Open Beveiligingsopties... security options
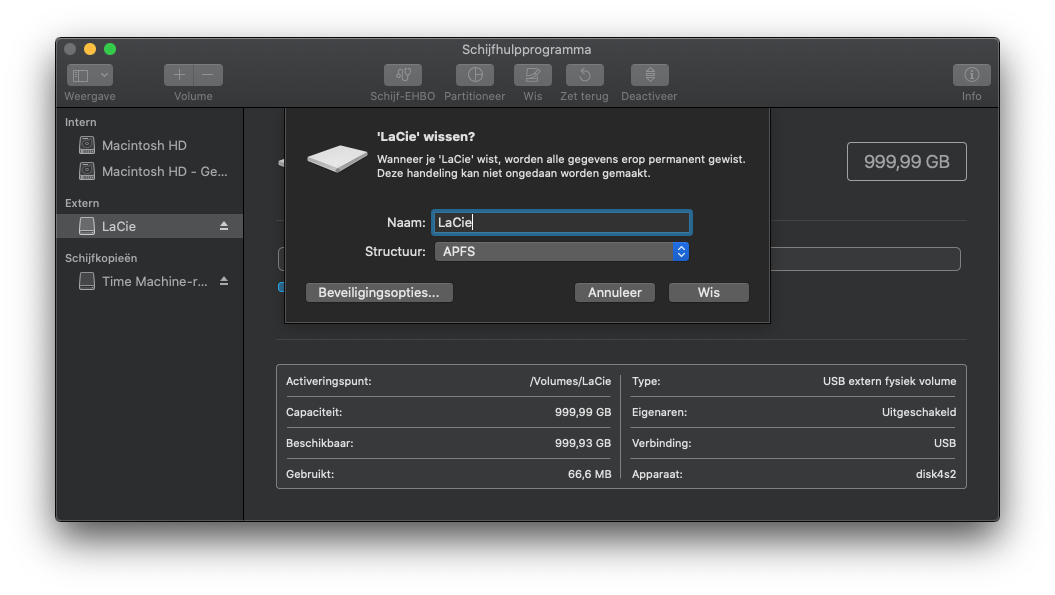Screen dimensions: 1055x595 click(x=379, y=292)
